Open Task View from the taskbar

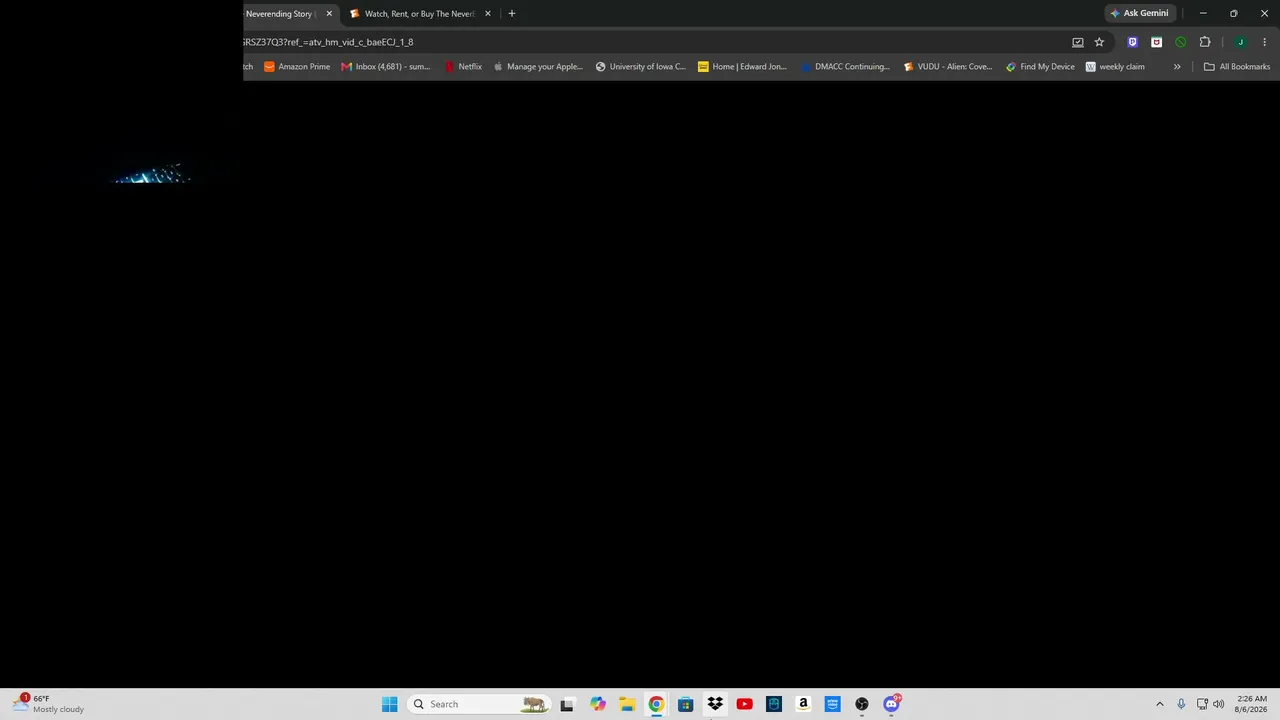click(567, 704)
